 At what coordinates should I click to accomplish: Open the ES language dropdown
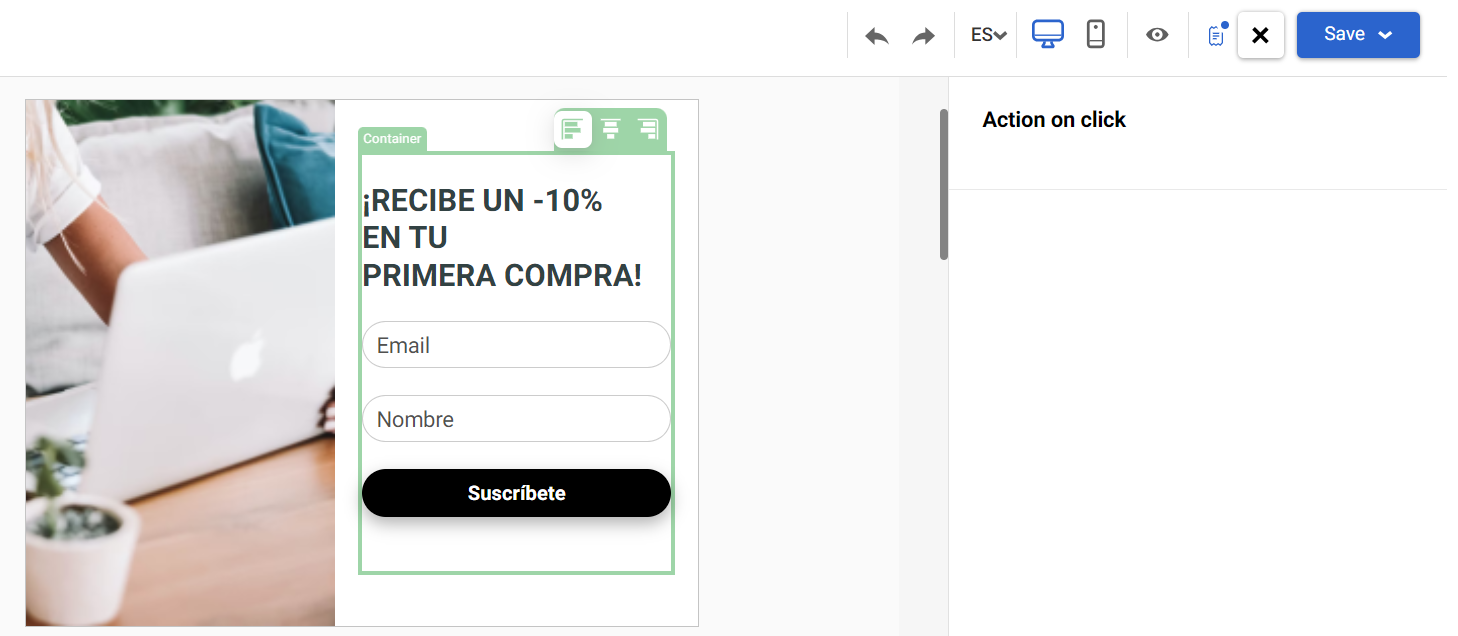coord(988,35)
